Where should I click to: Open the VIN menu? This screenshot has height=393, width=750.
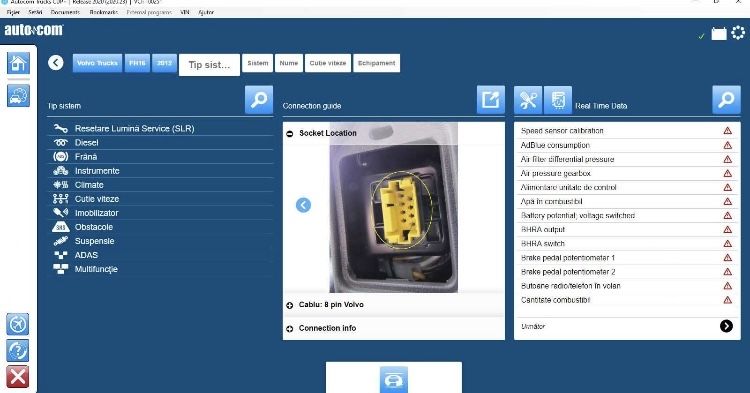[185, 12]
